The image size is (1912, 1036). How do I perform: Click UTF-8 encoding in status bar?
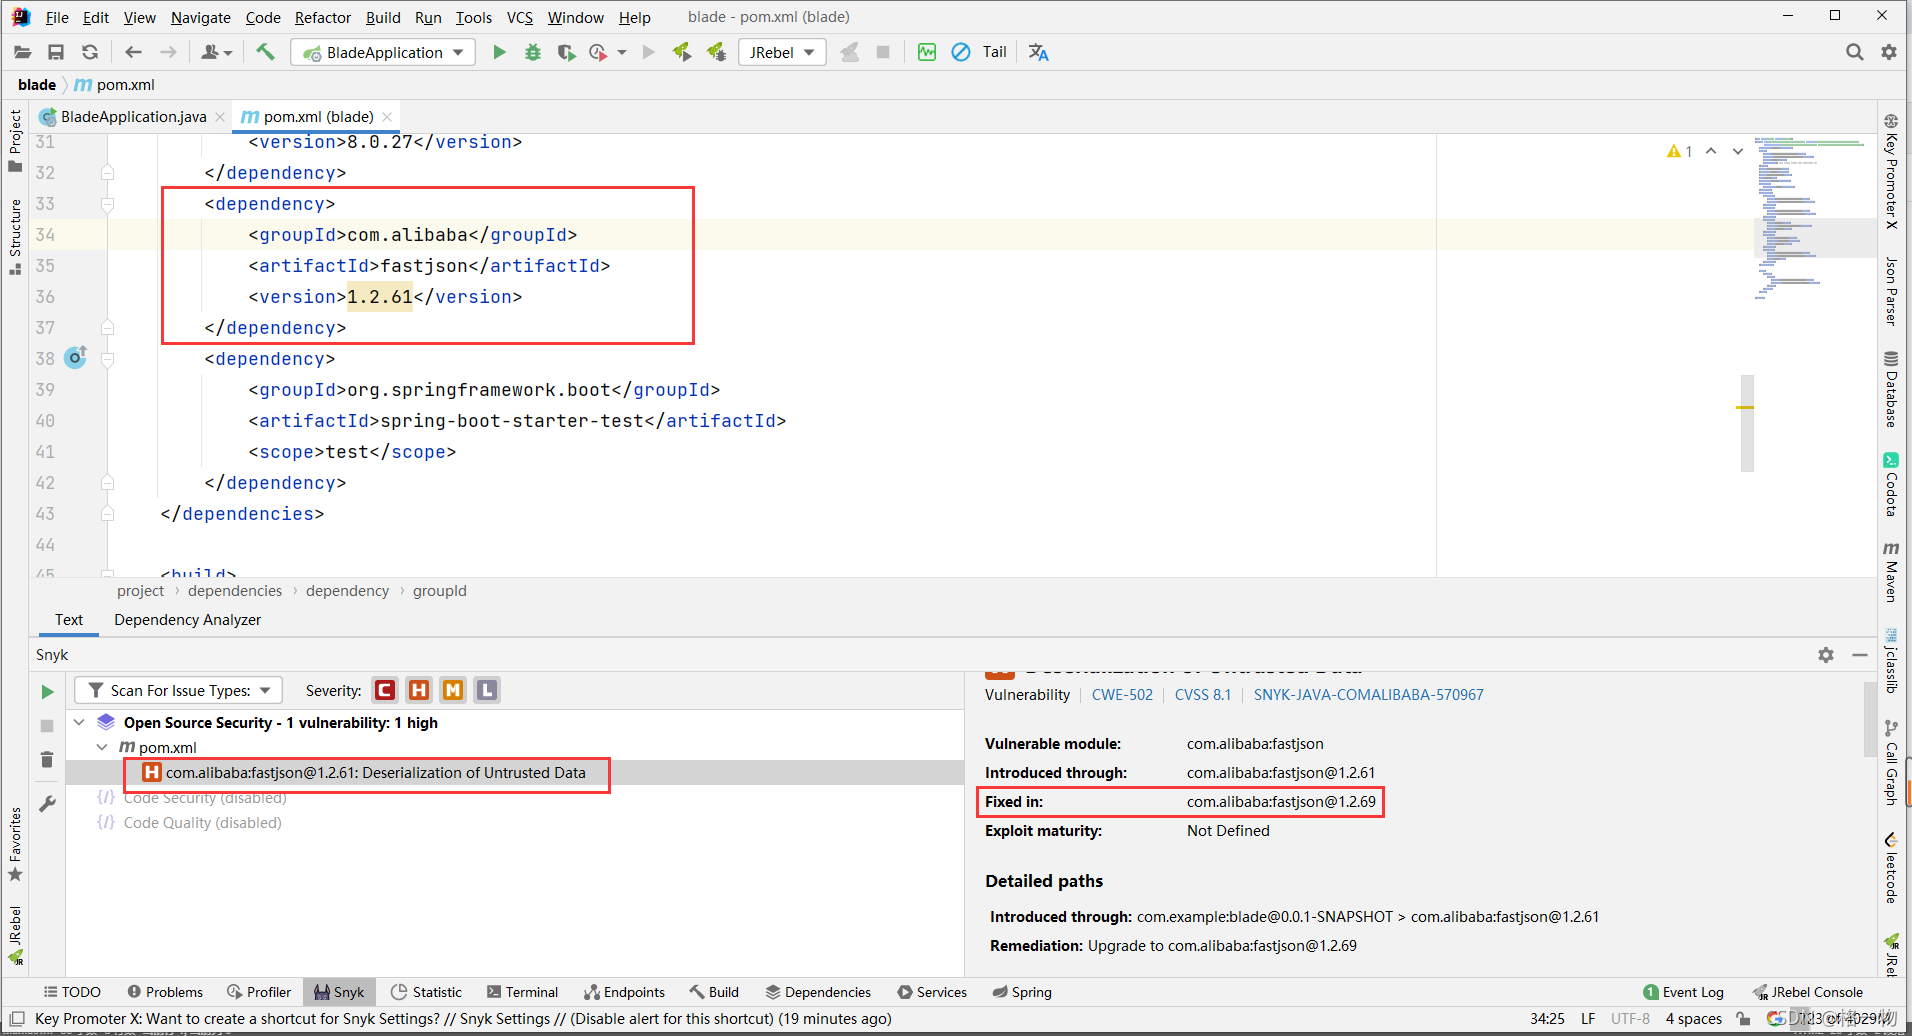click(1630, 1019)
